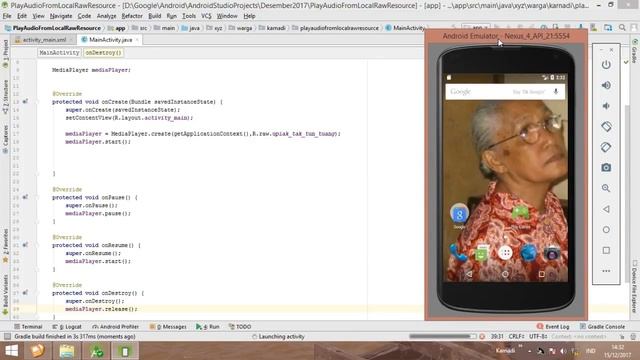Viewport: 640px width, 360px height.
Task: Click the emulator Power button
Action: 606,64
